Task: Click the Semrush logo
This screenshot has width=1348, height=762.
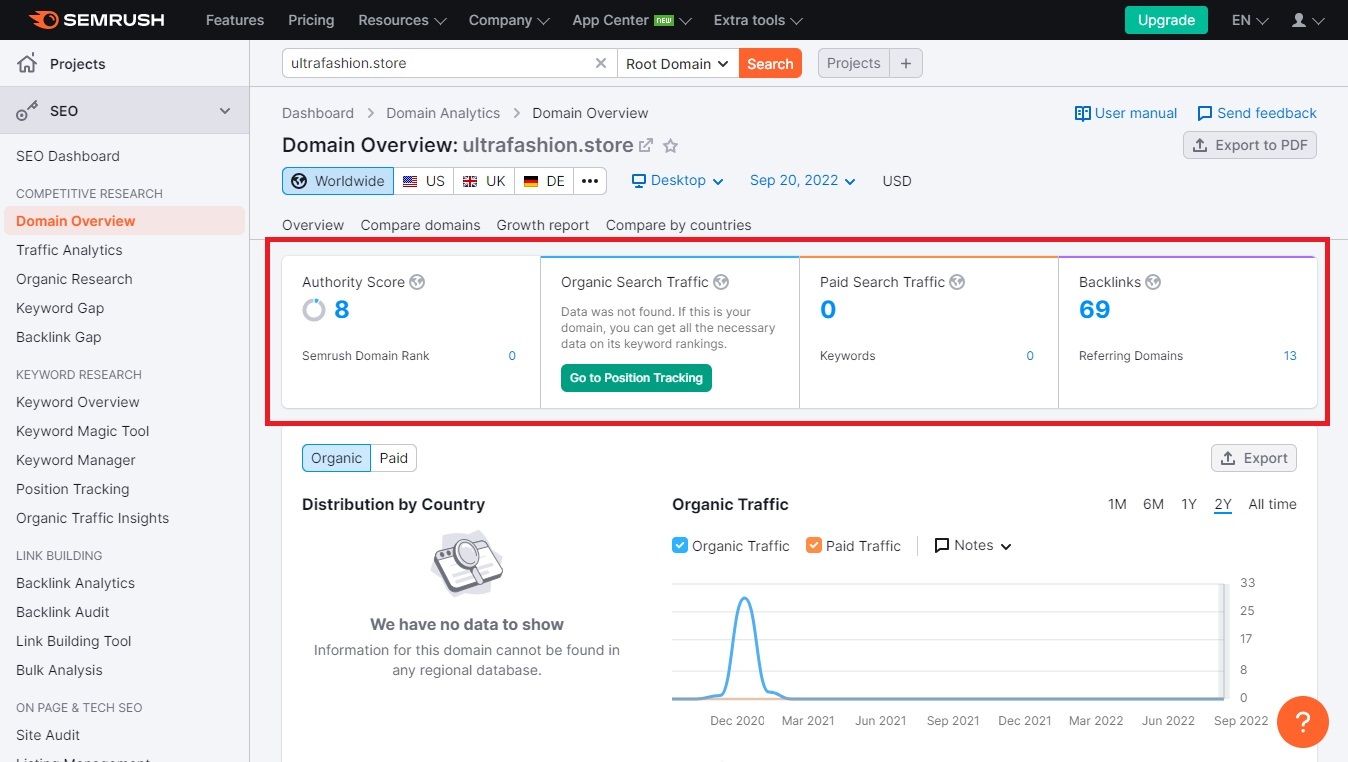Action: (x=96, y=20)
